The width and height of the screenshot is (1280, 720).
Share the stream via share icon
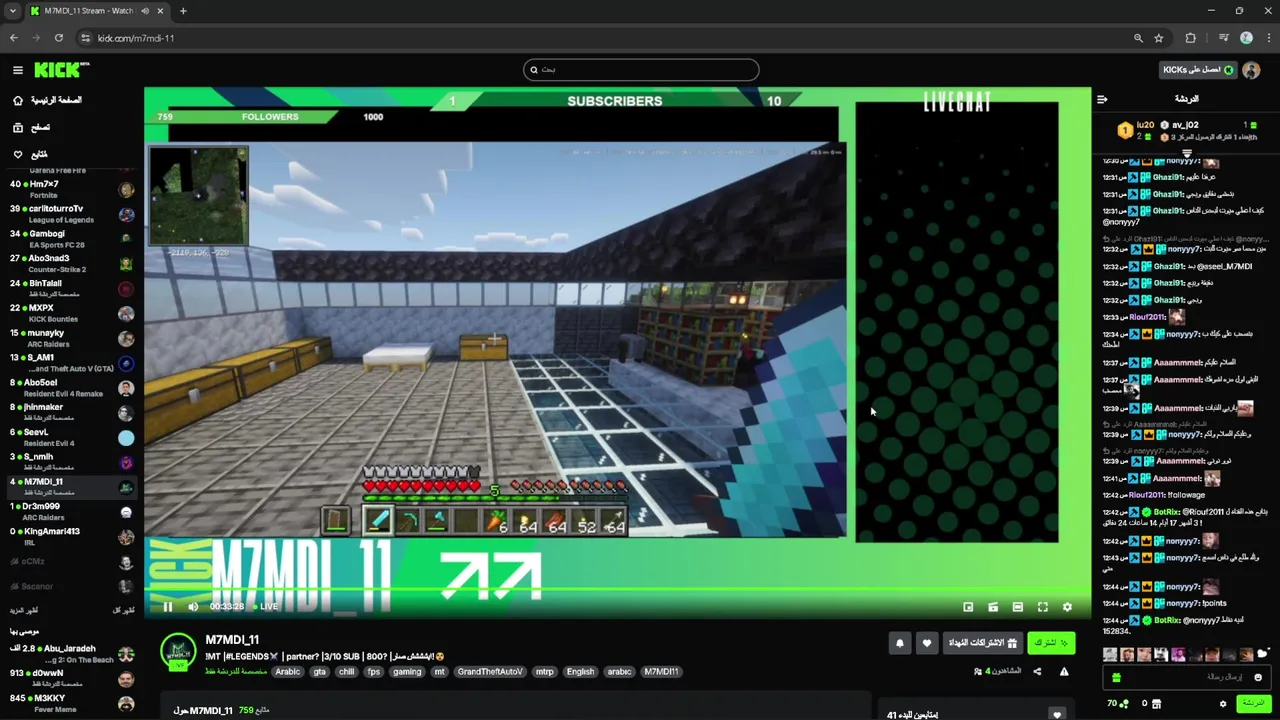[1037, 671]
